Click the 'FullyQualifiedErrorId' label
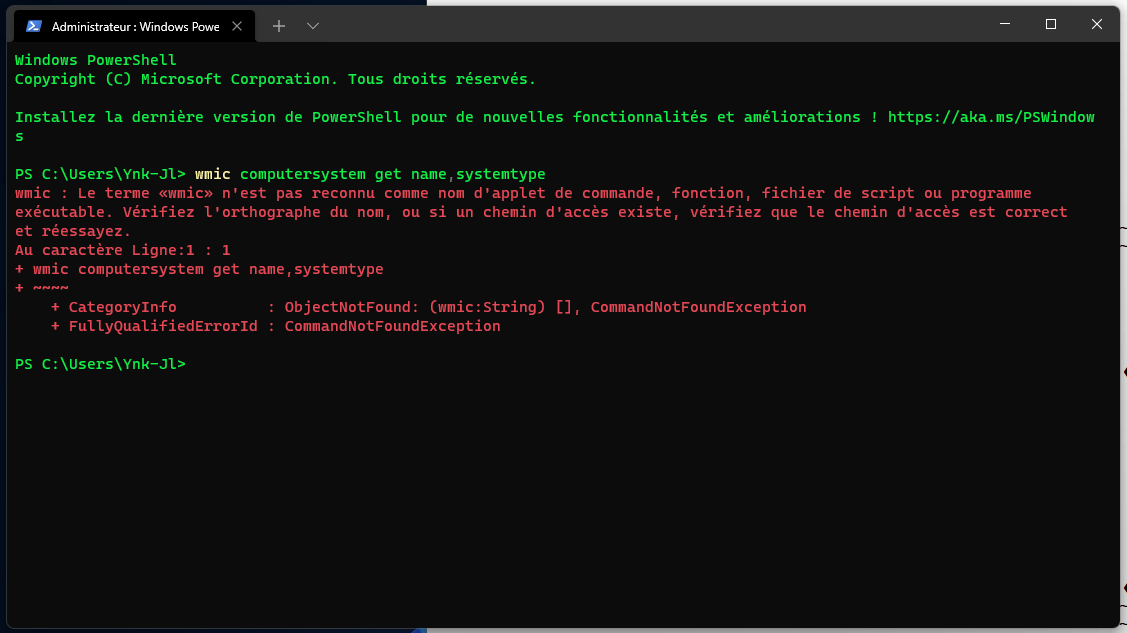The image size is (1127, 633). click(163, 326)
